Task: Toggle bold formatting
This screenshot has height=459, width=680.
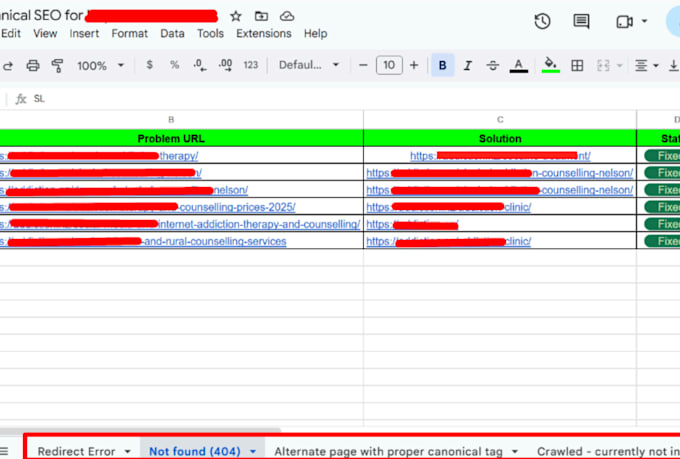Action: [x=442, y=65]
